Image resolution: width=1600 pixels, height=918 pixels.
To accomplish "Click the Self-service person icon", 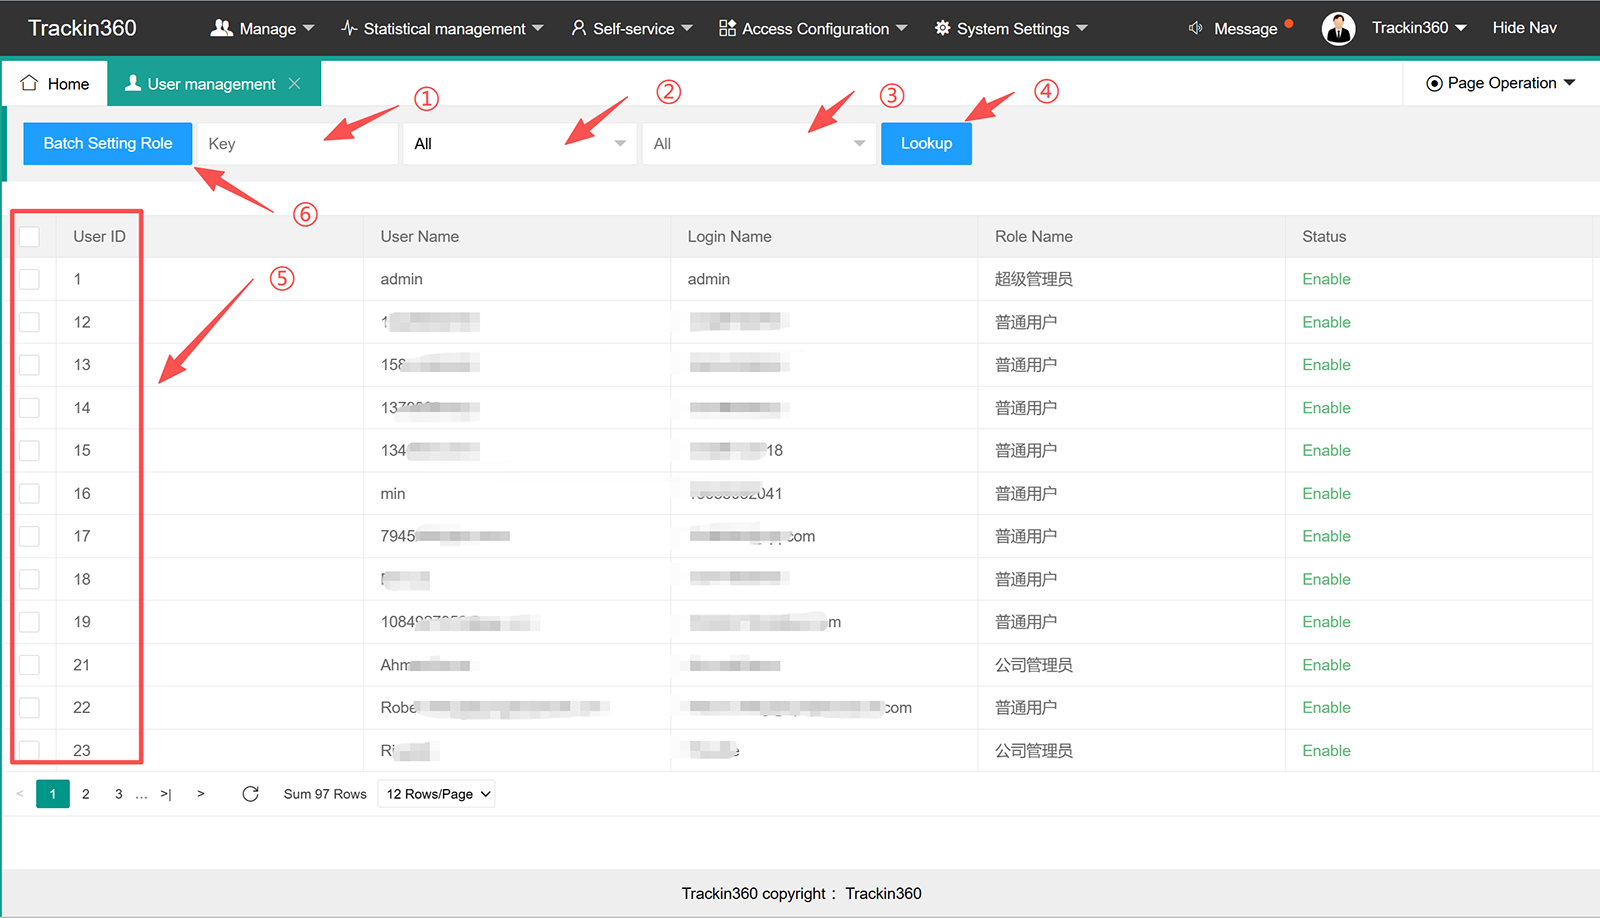I will pos(578,28).
